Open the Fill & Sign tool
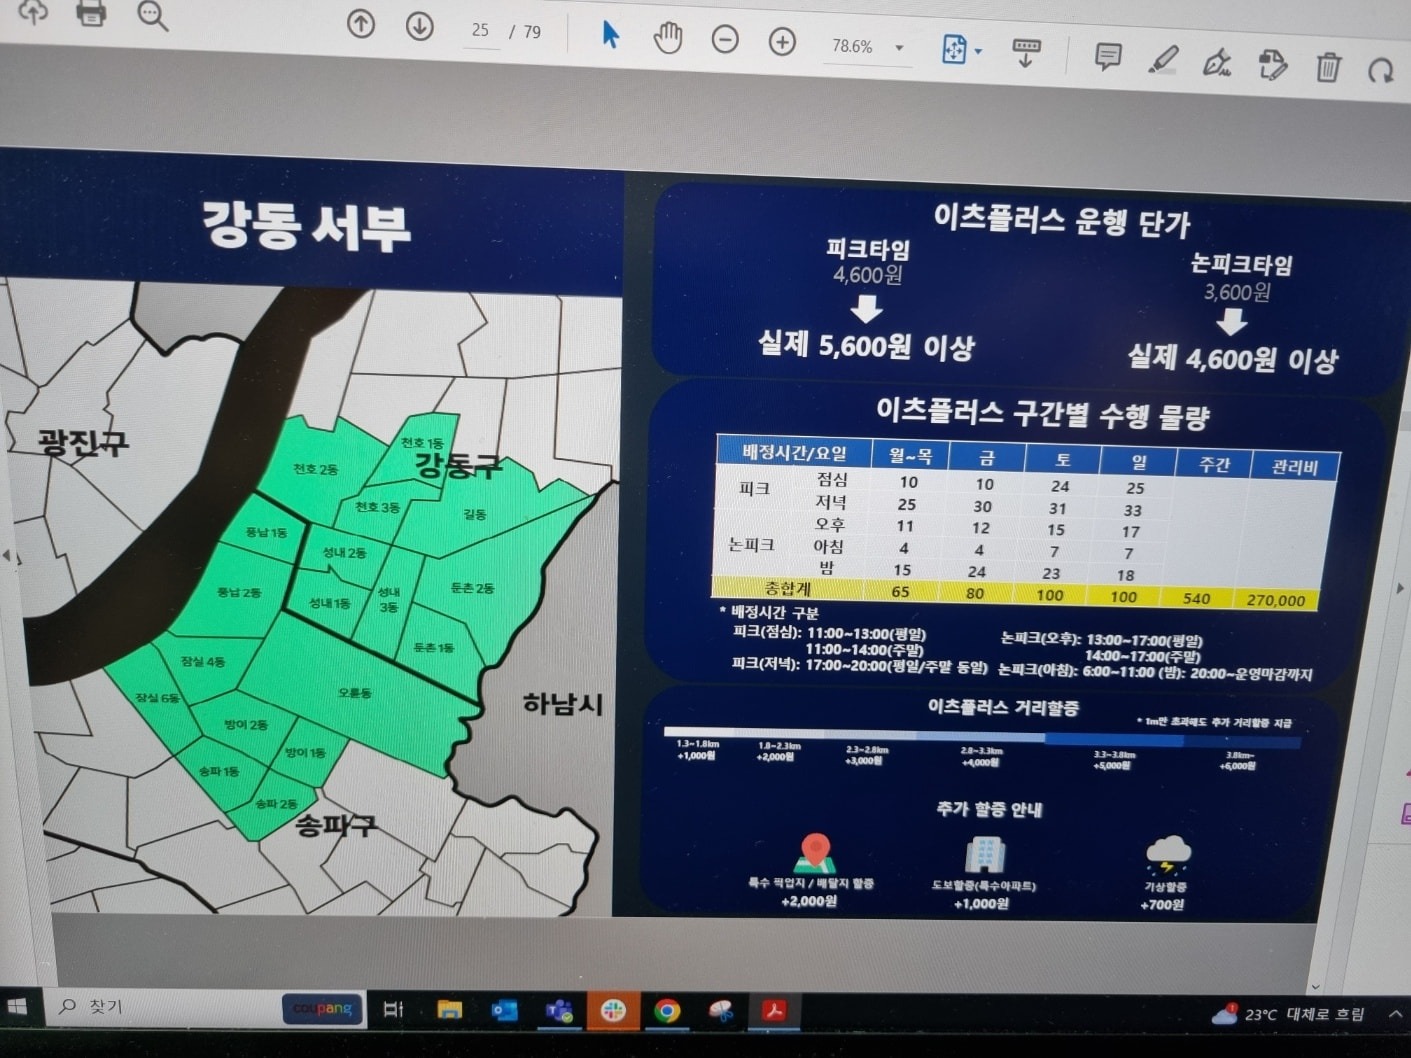Image resolution: width=1411 pixels, height=1058 pixels. [x=1218, y=62]
